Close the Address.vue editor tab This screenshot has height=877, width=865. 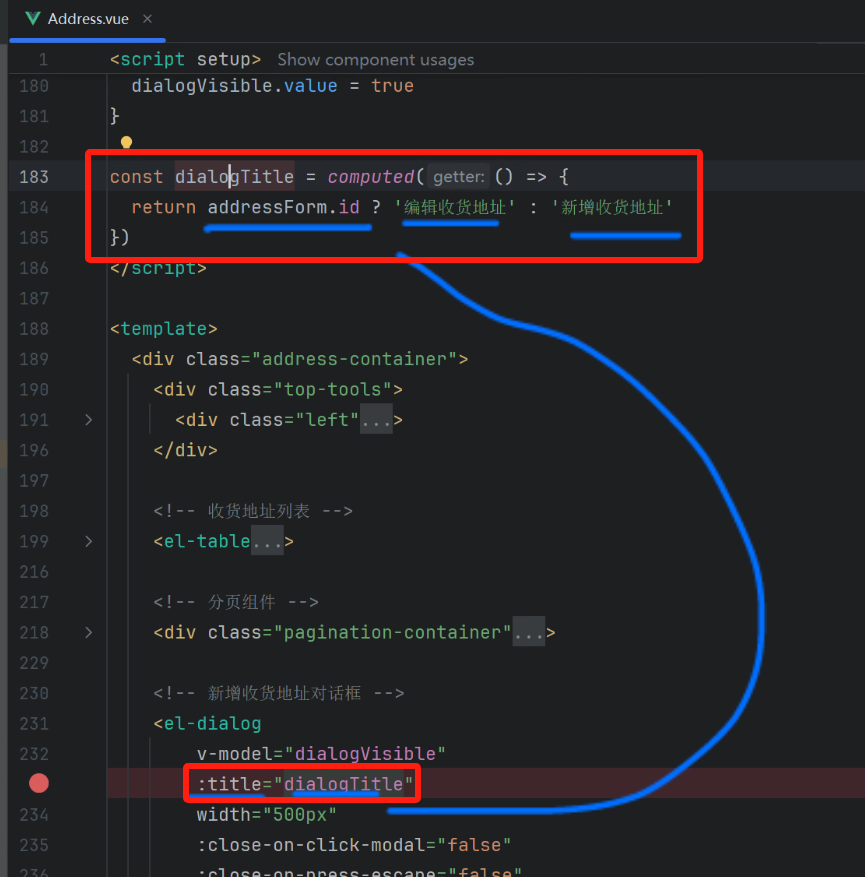pyautogui.click(x=147, y=18)
